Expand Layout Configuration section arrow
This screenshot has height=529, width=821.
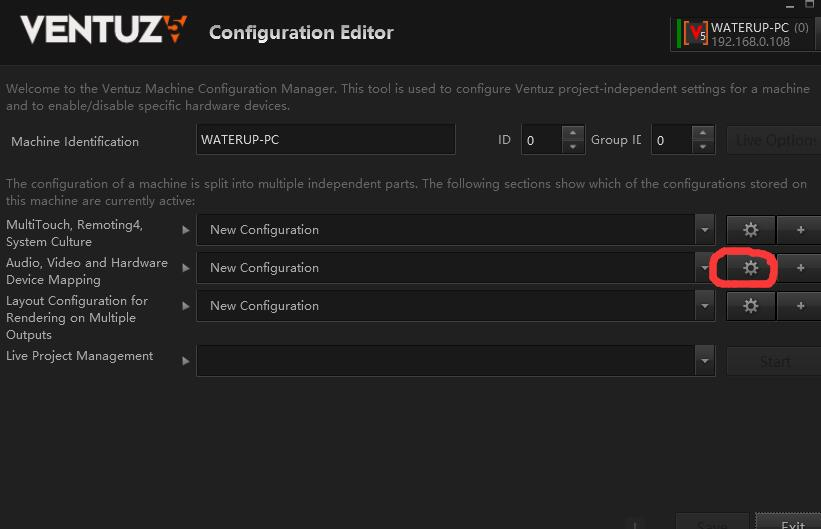[185, 306]
